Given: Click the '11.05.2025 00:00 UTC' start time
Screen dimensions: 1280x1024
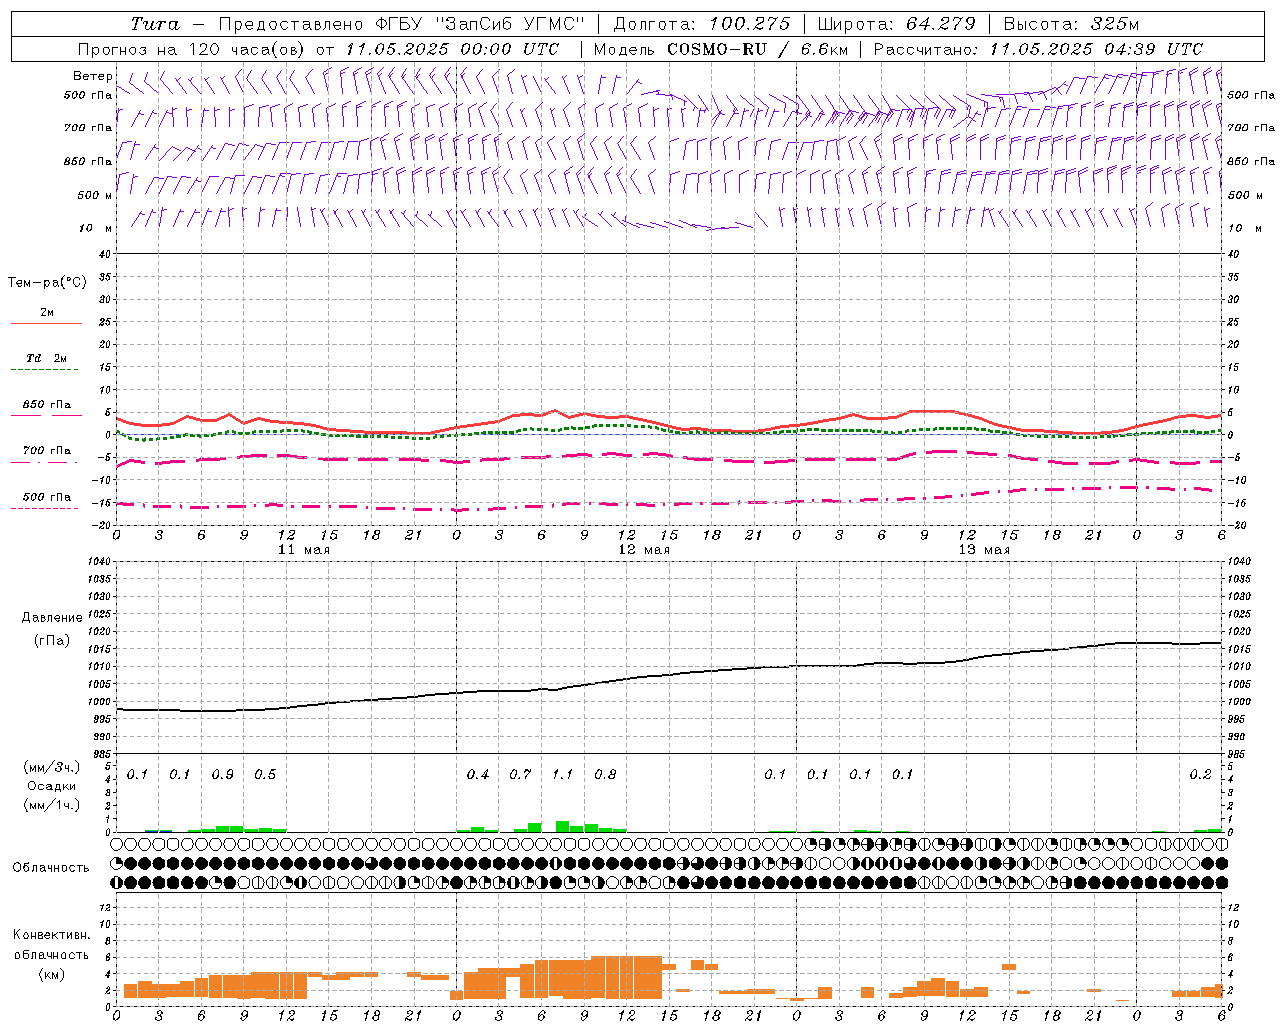Looking at the screenshot, I should [452, 49].
